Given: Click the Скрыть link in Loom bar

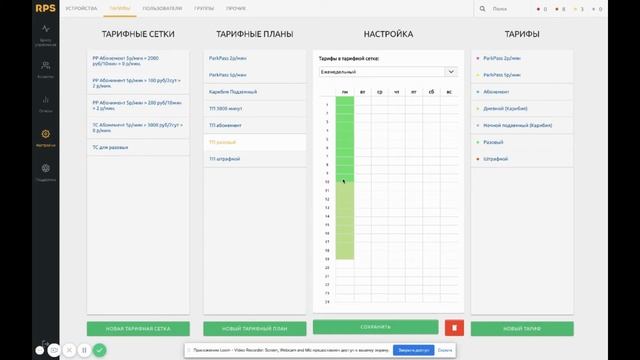Looking at the screenshot, I should pyautogui.click(x=445, y=350).
